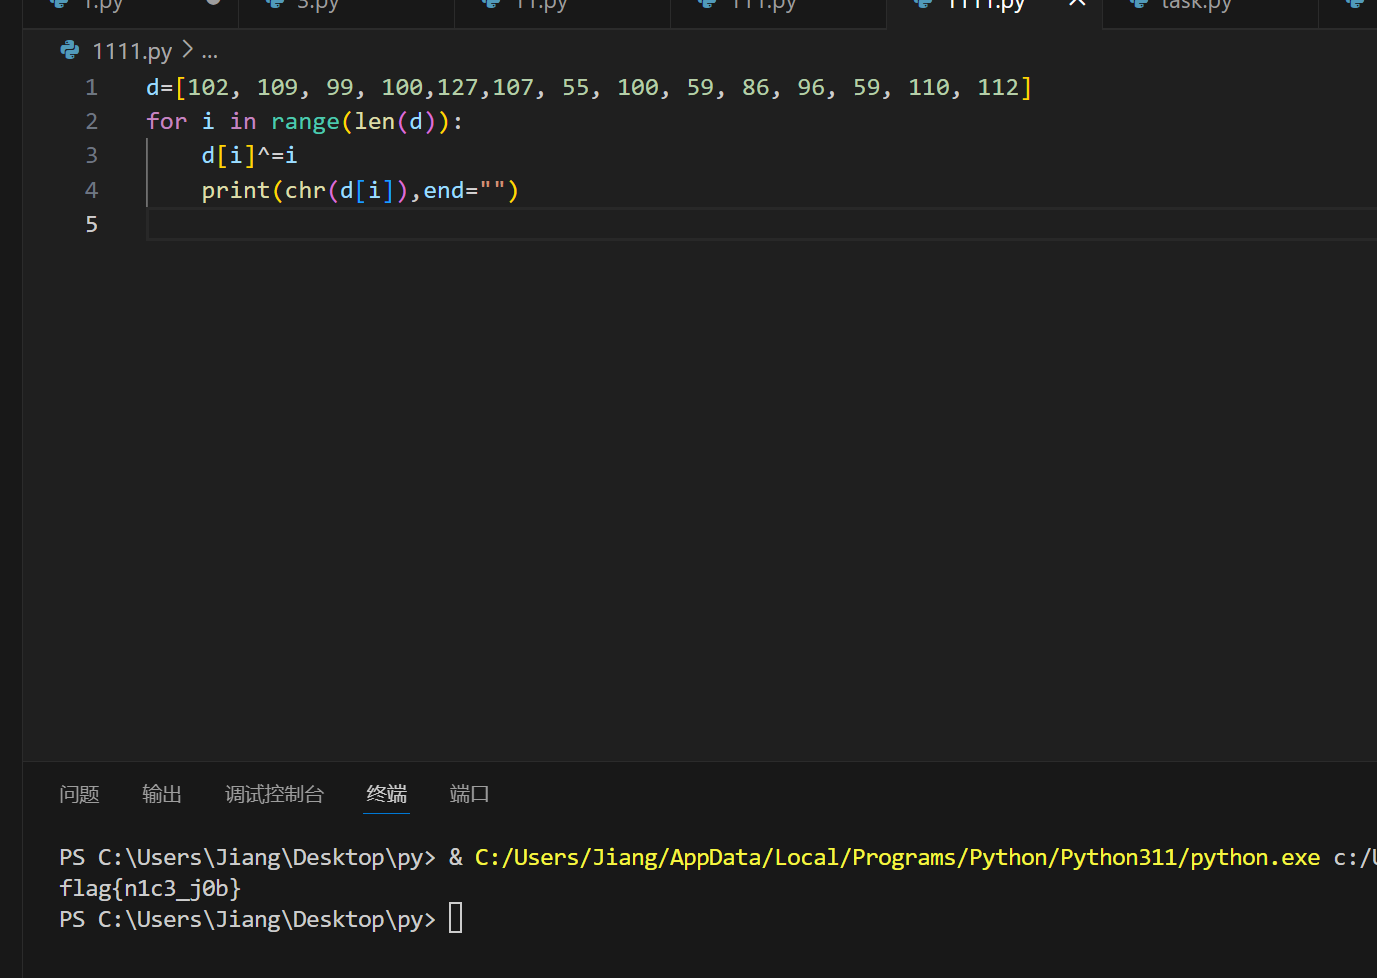The image size is (1377, 978).
Task: Click the Python file icon in breadcrumb
Action: pos(70,50)
